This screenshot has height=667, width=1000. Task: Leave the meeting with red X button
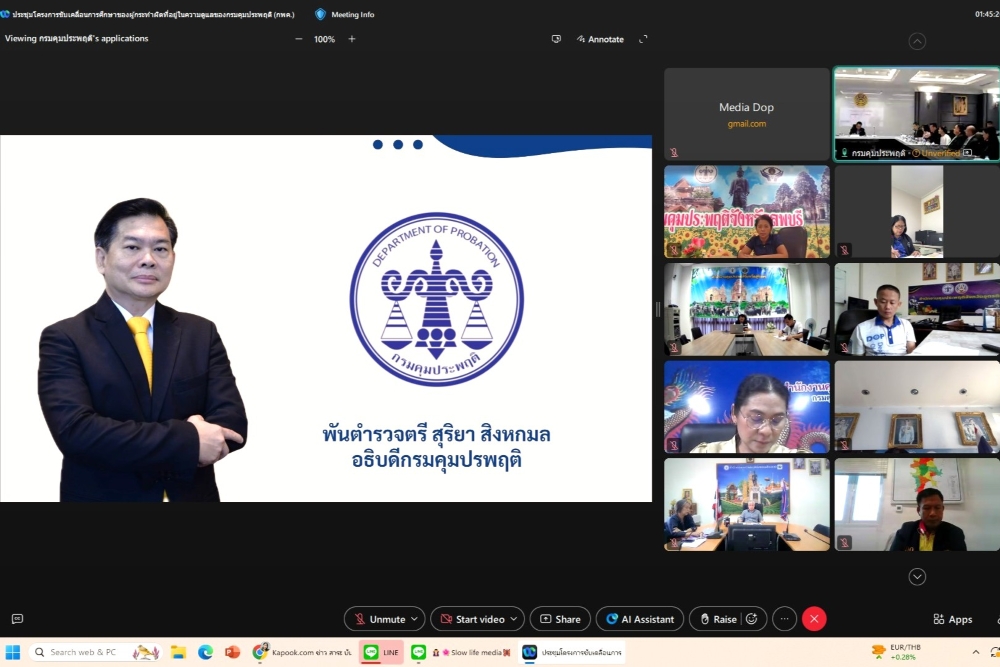tap(814, 619)
